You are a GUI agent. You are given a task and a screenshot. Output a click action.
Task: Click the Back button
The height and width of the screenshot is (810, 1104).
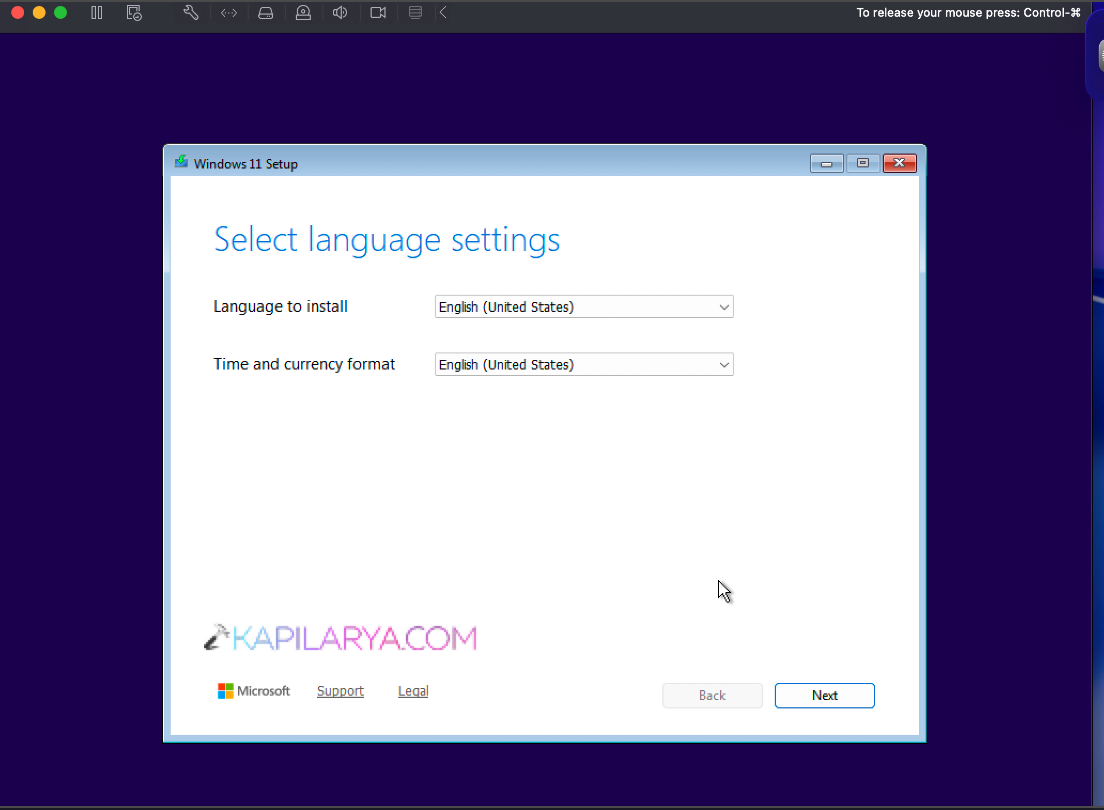[x=712, y=695]
